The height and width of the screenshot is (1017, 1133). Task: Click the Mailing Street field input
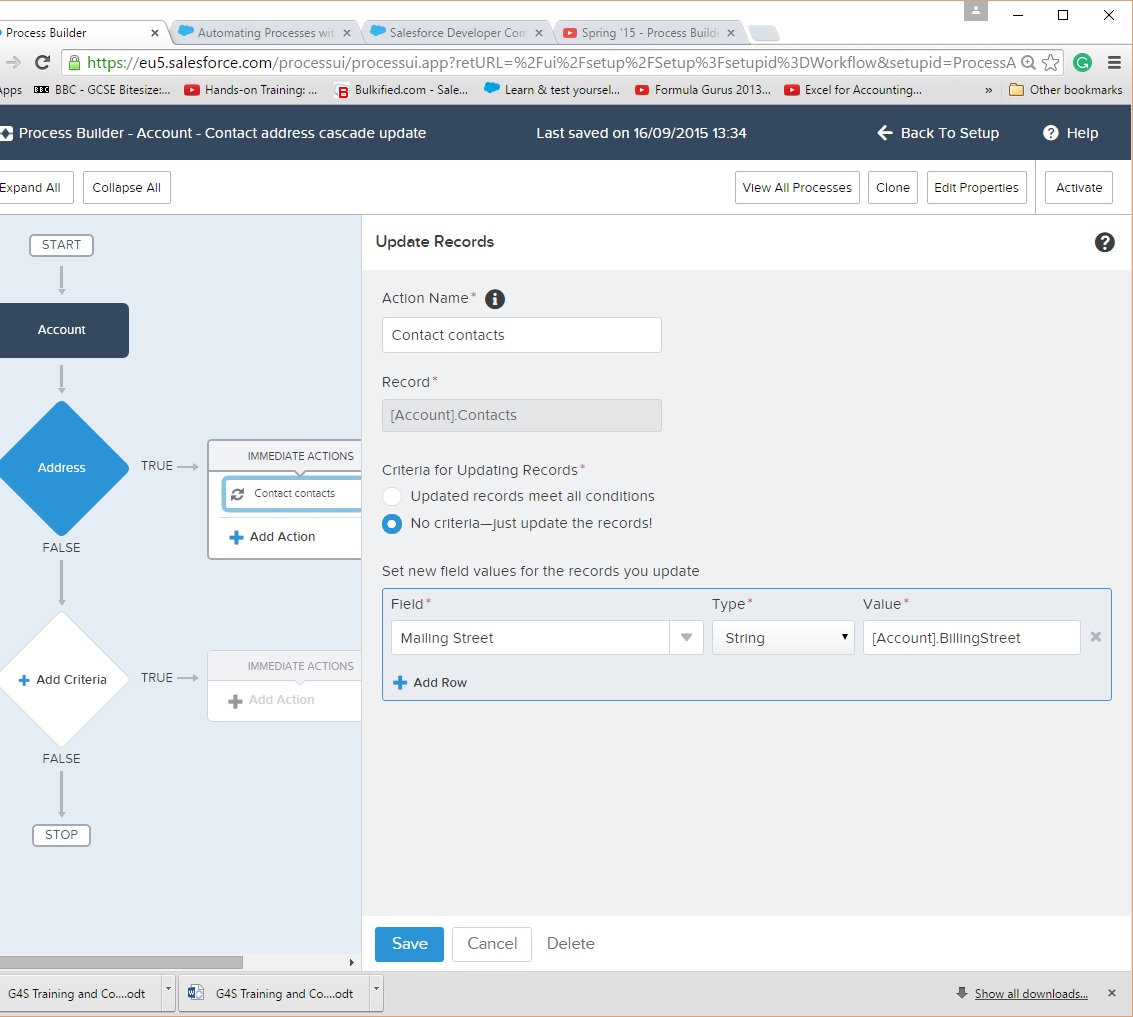pos(530,638)
